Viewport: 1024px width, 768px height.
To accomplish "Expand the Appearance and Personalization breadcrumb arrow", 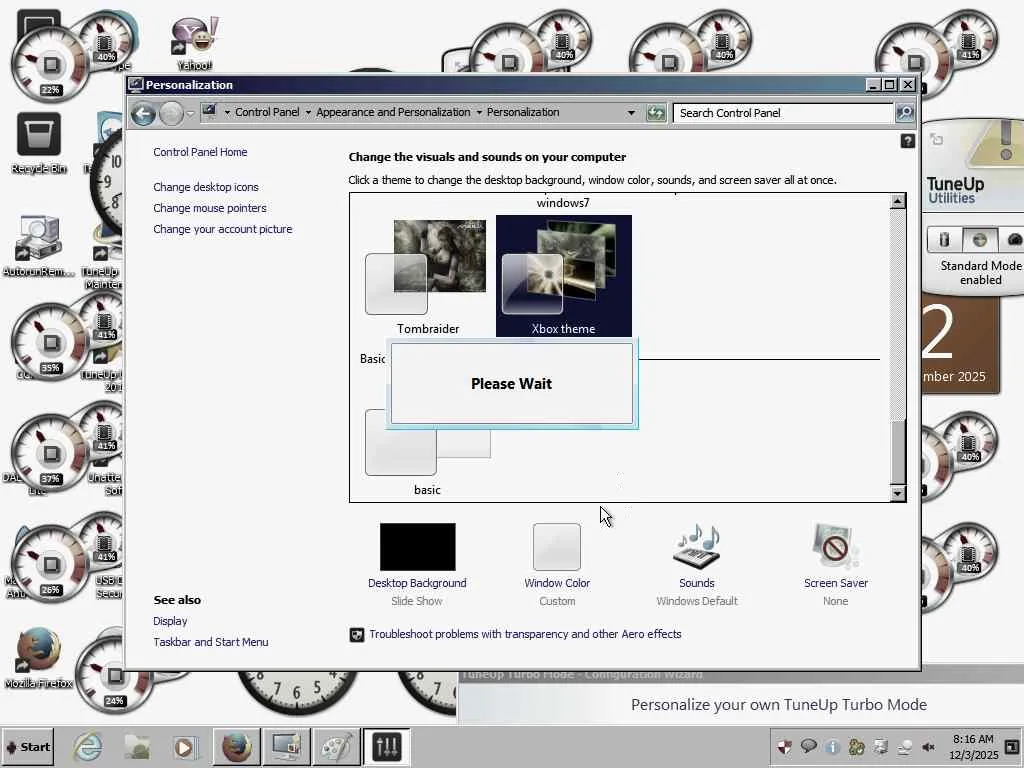I will point(479,112).
